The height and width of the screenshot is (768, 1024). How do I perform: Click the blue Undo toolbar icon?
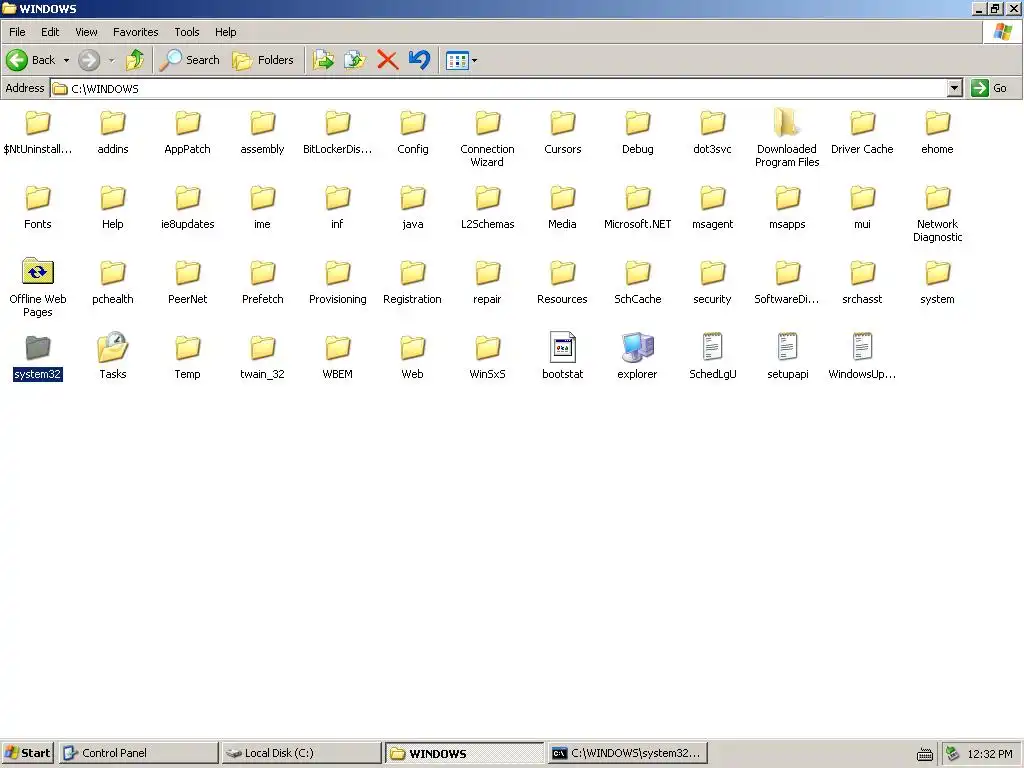click(x=419, y=60)
